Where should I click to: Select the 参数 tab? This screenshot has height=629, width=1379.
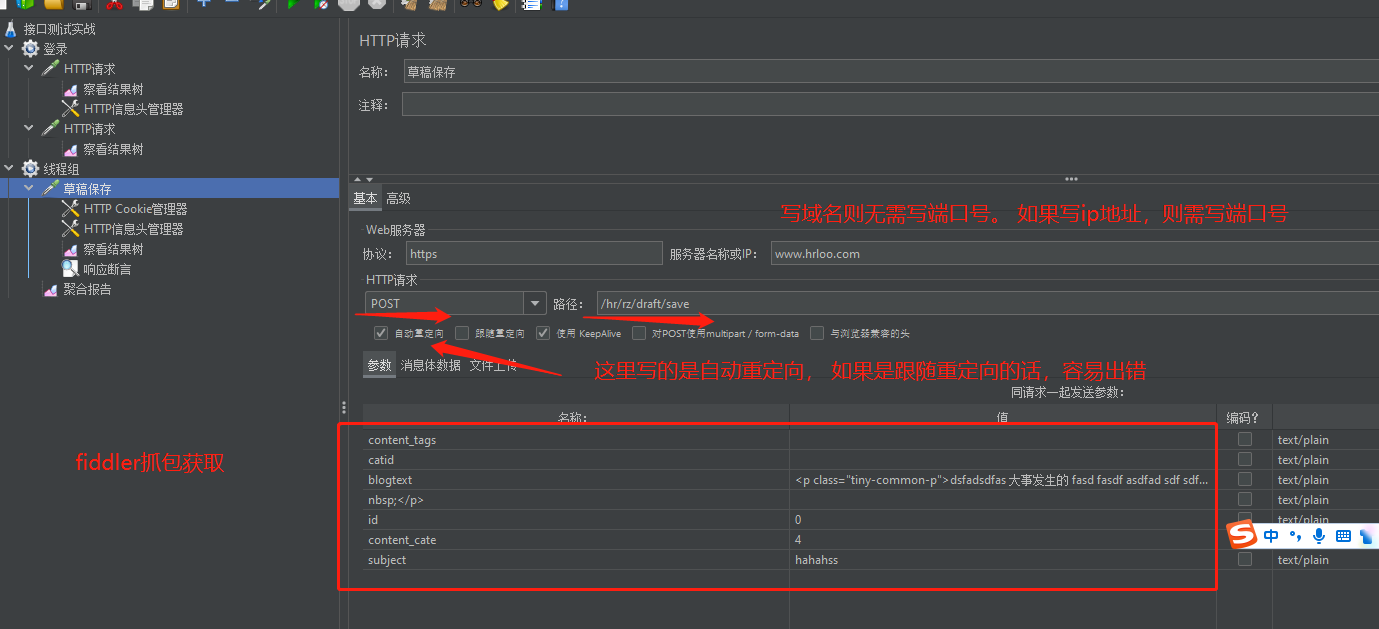coord(379,365)
